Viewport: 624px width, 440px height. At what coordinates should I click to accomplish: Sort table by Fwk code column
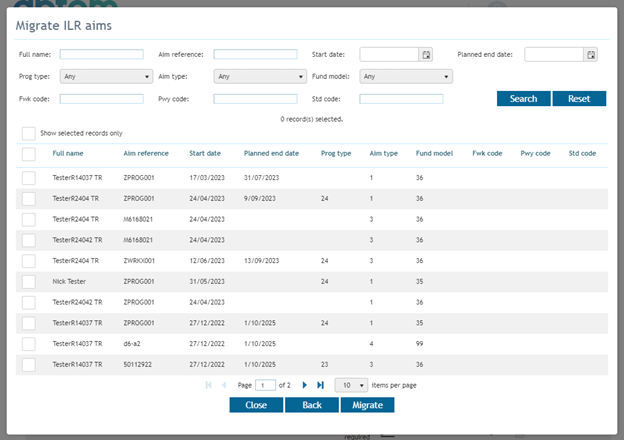pos(487,153)
